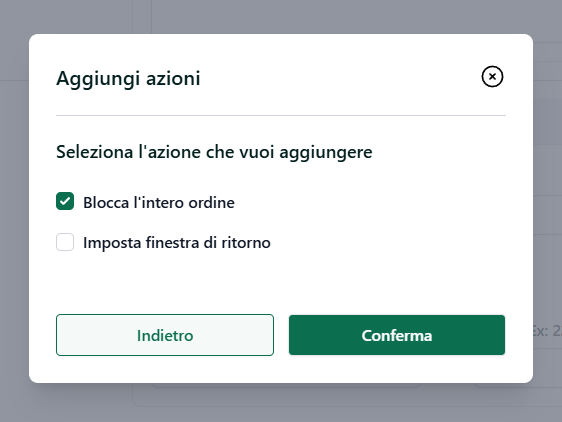Click the greyed page card edge below the dialog
Image resolution: width=562 pixels, height=422 pixels.
281,396
